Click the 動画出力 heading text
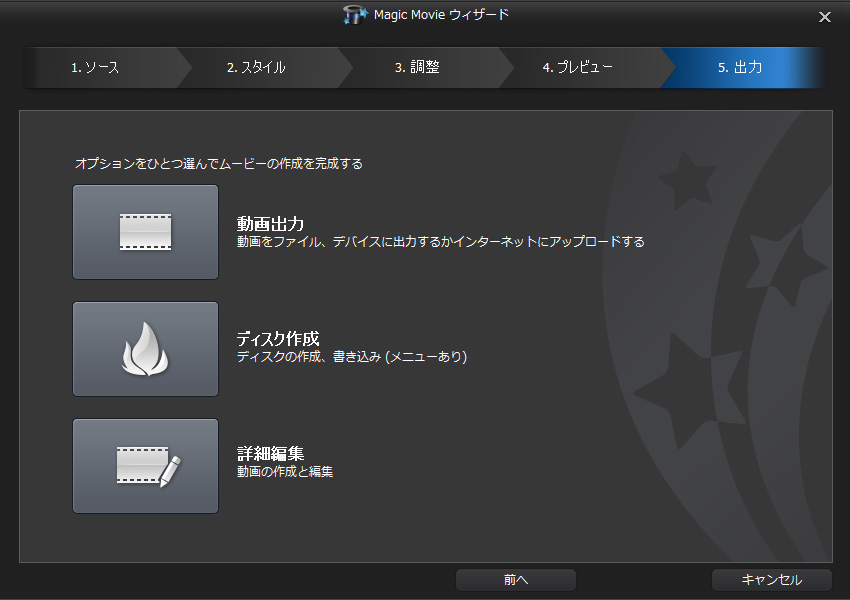The height and width of the screenshot is (600, 850). [270, 223]
